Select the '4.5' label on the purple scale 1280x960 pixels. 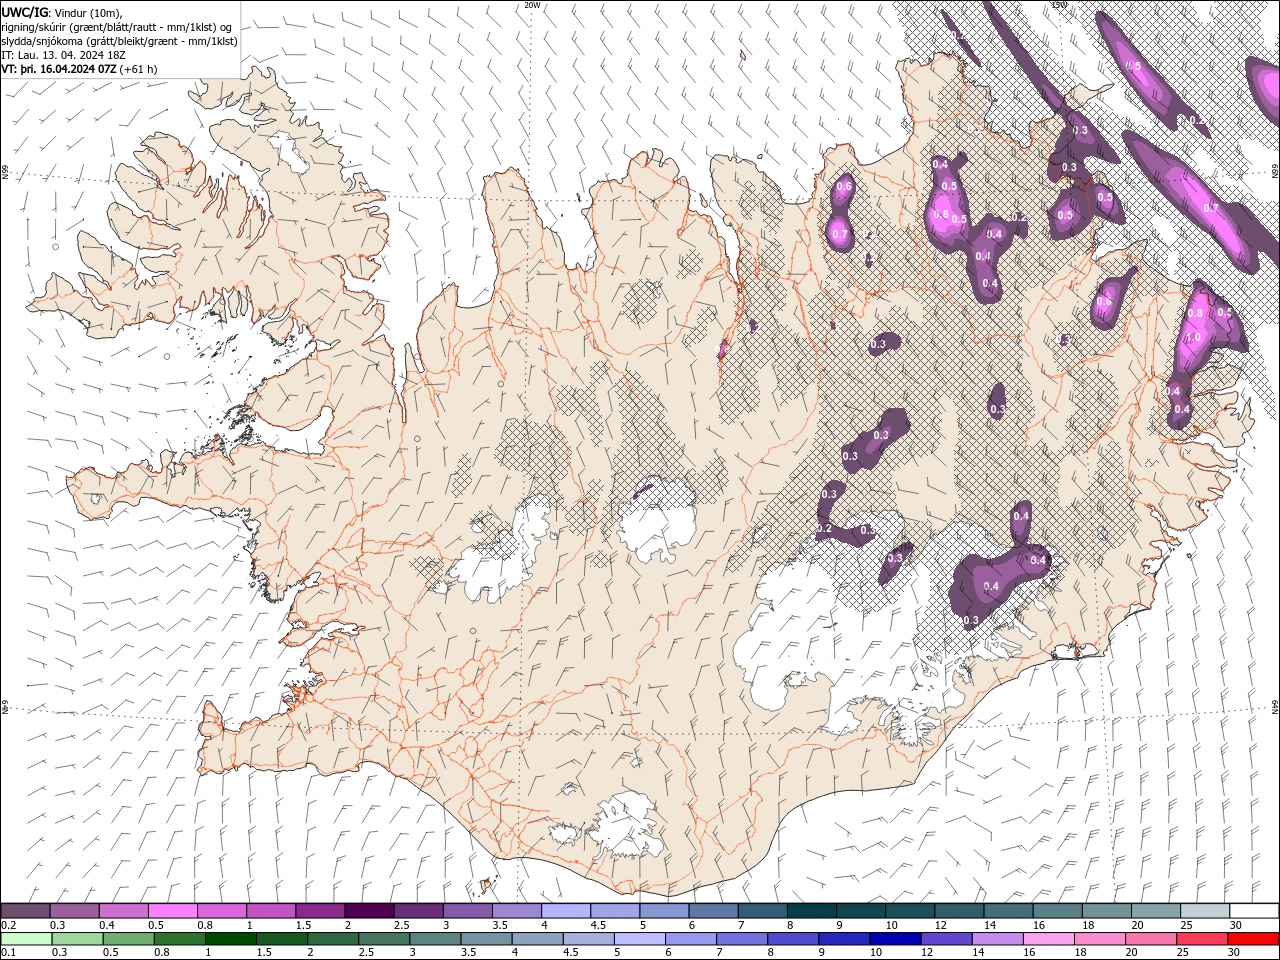click(598, 925)
